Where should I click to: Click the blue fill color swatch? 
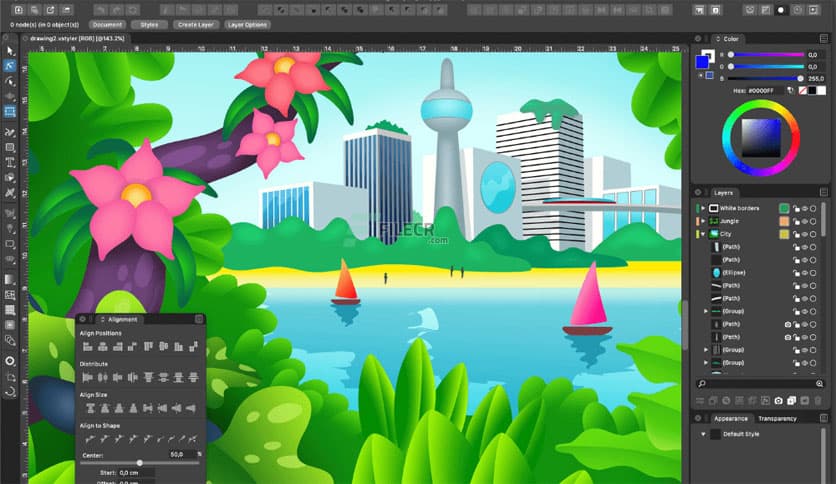tap(702, 62)
